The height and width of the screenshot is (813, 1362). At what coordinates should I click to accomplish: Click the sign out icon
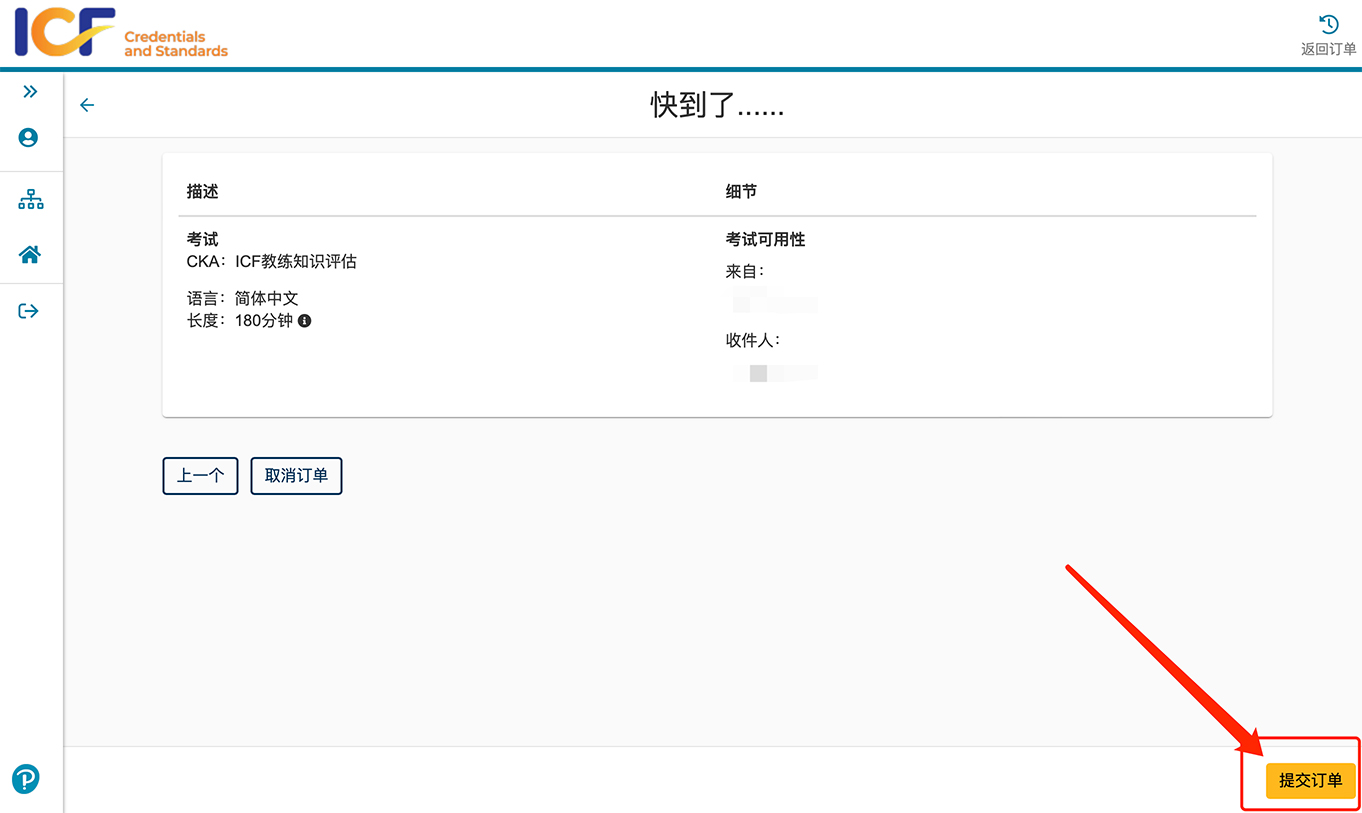pos(28,311)
